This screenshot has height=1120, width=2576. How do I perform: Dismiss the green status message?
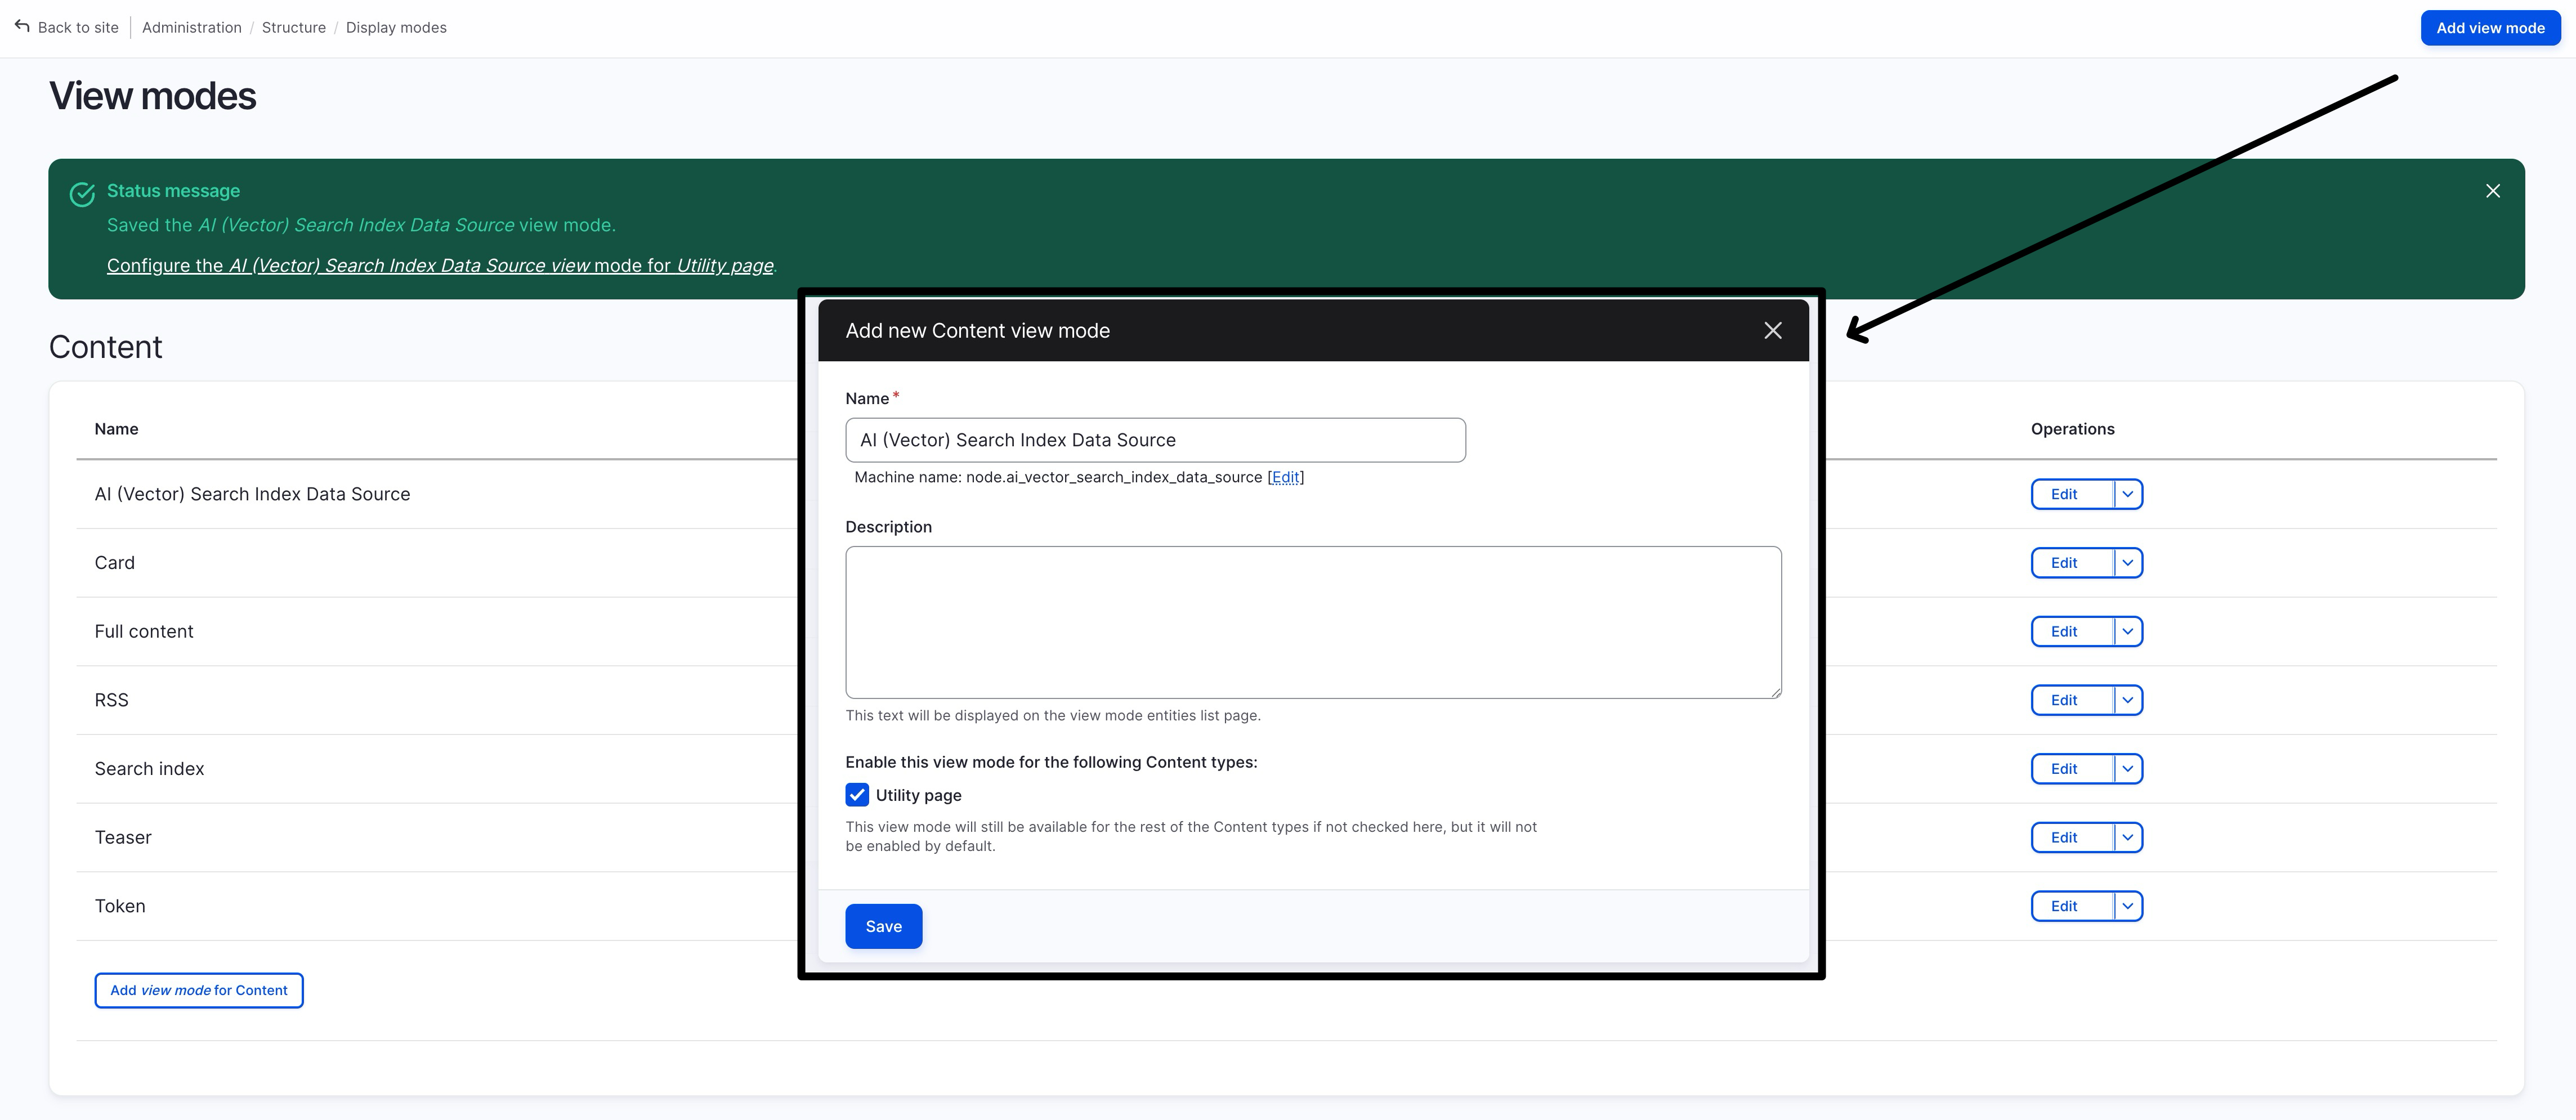pyautogui.click(x=2492, y=191)
